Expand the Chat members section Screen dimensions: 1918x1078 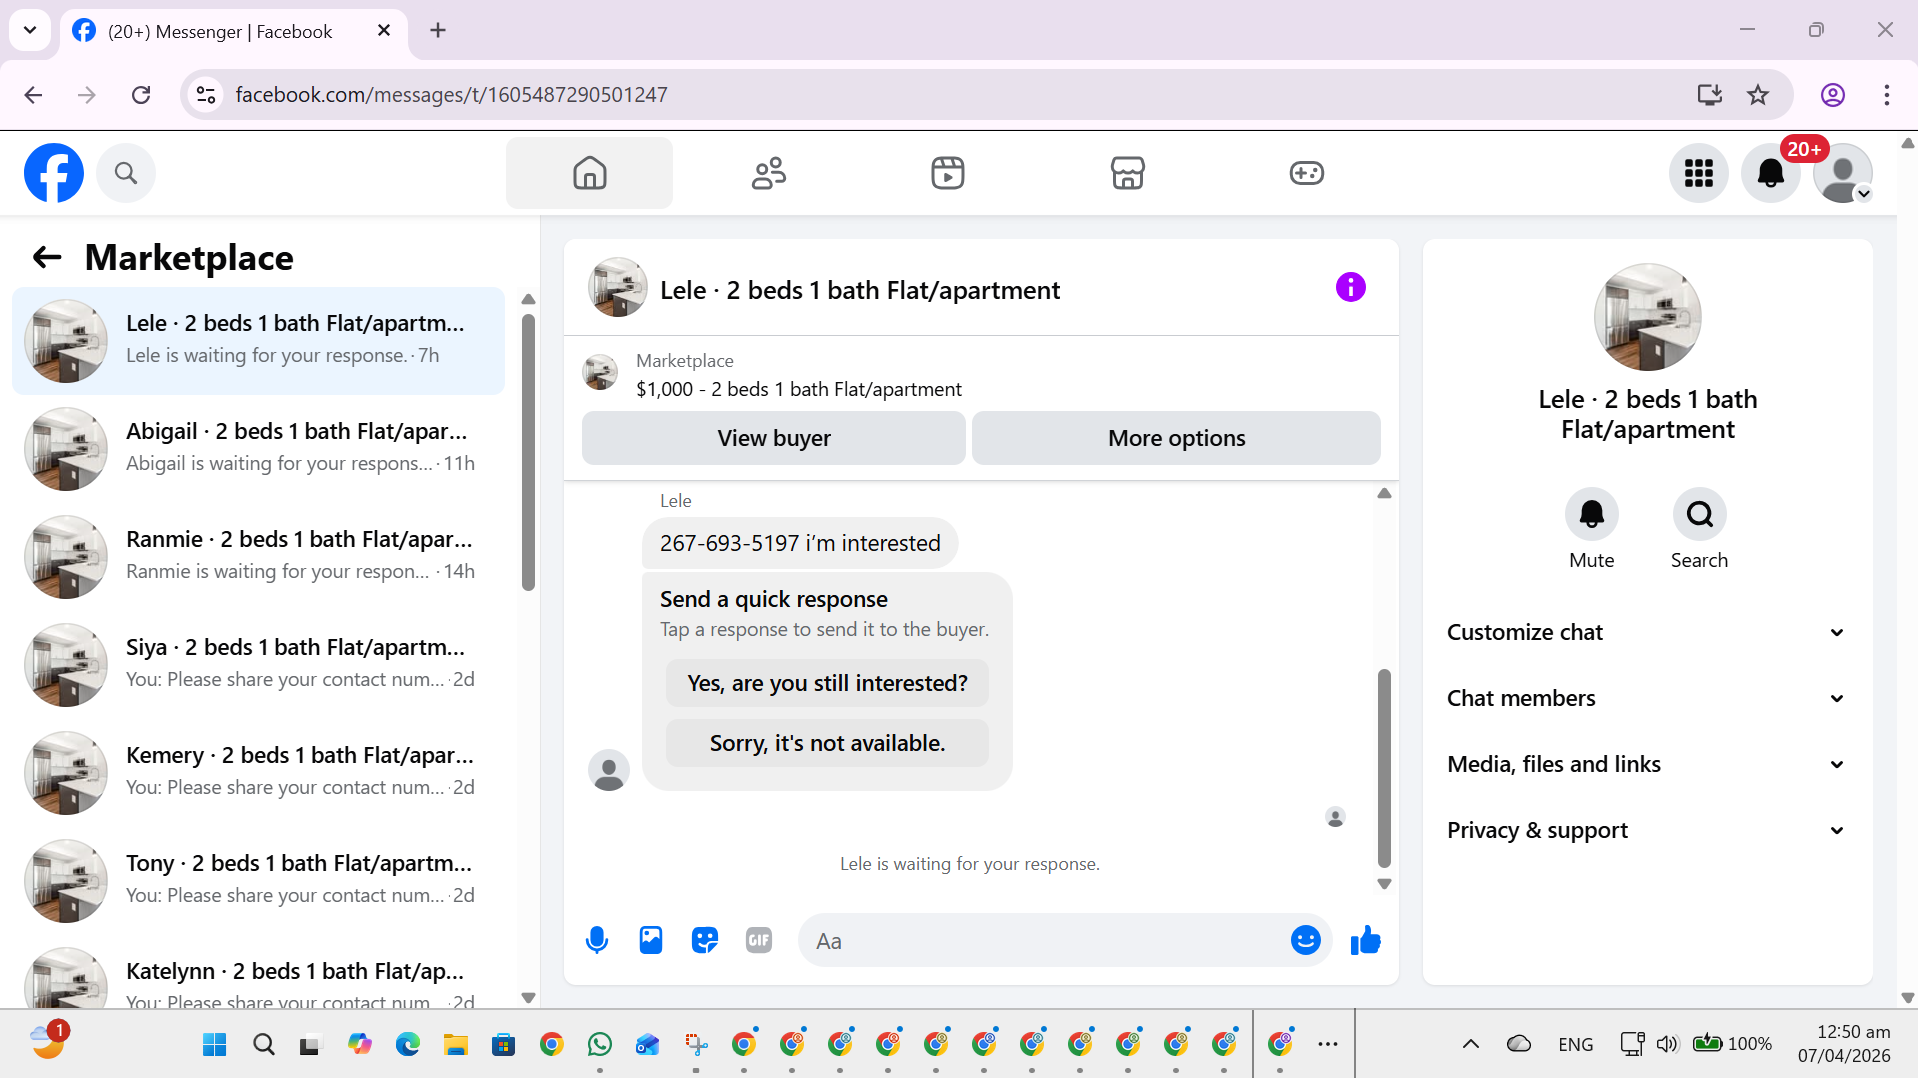[1646, 698]
